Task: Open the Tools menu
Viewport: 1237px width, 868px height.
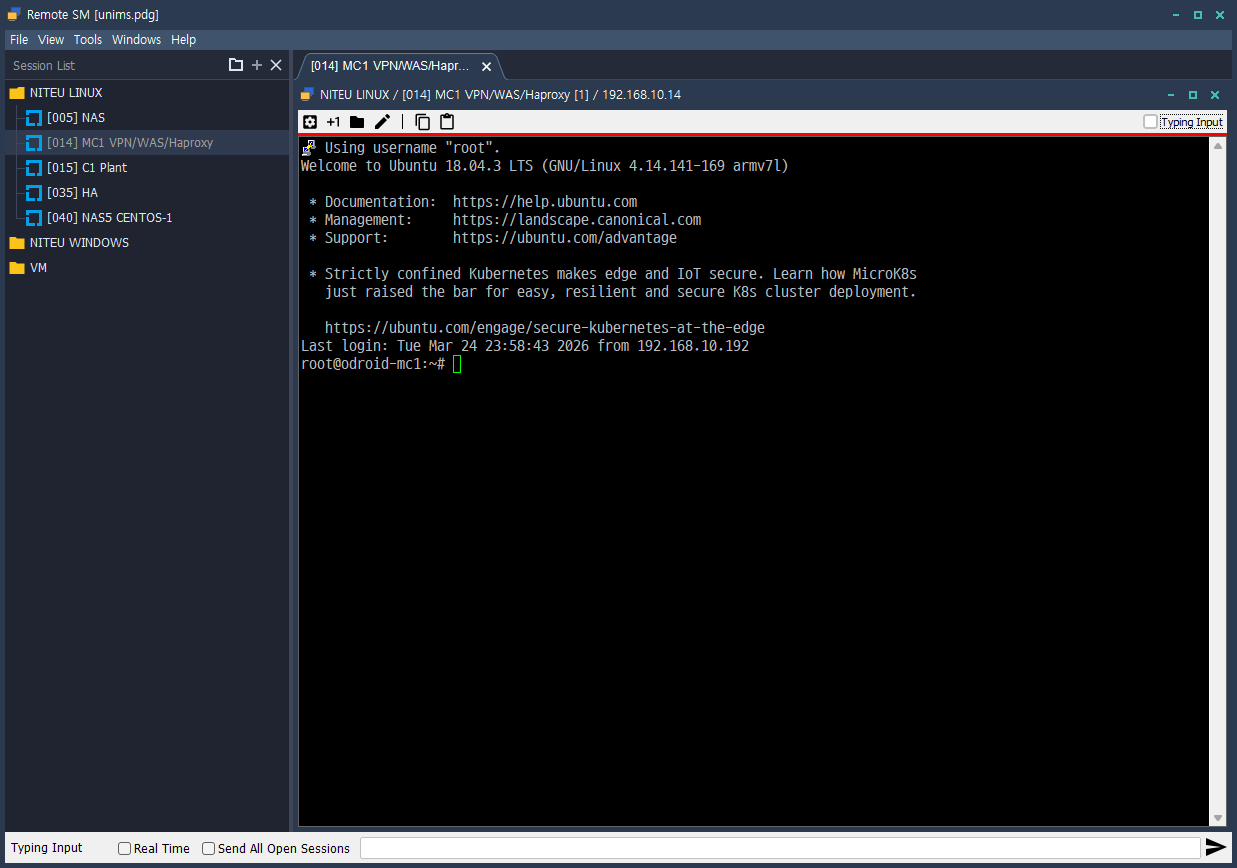Action: point(87,39)
